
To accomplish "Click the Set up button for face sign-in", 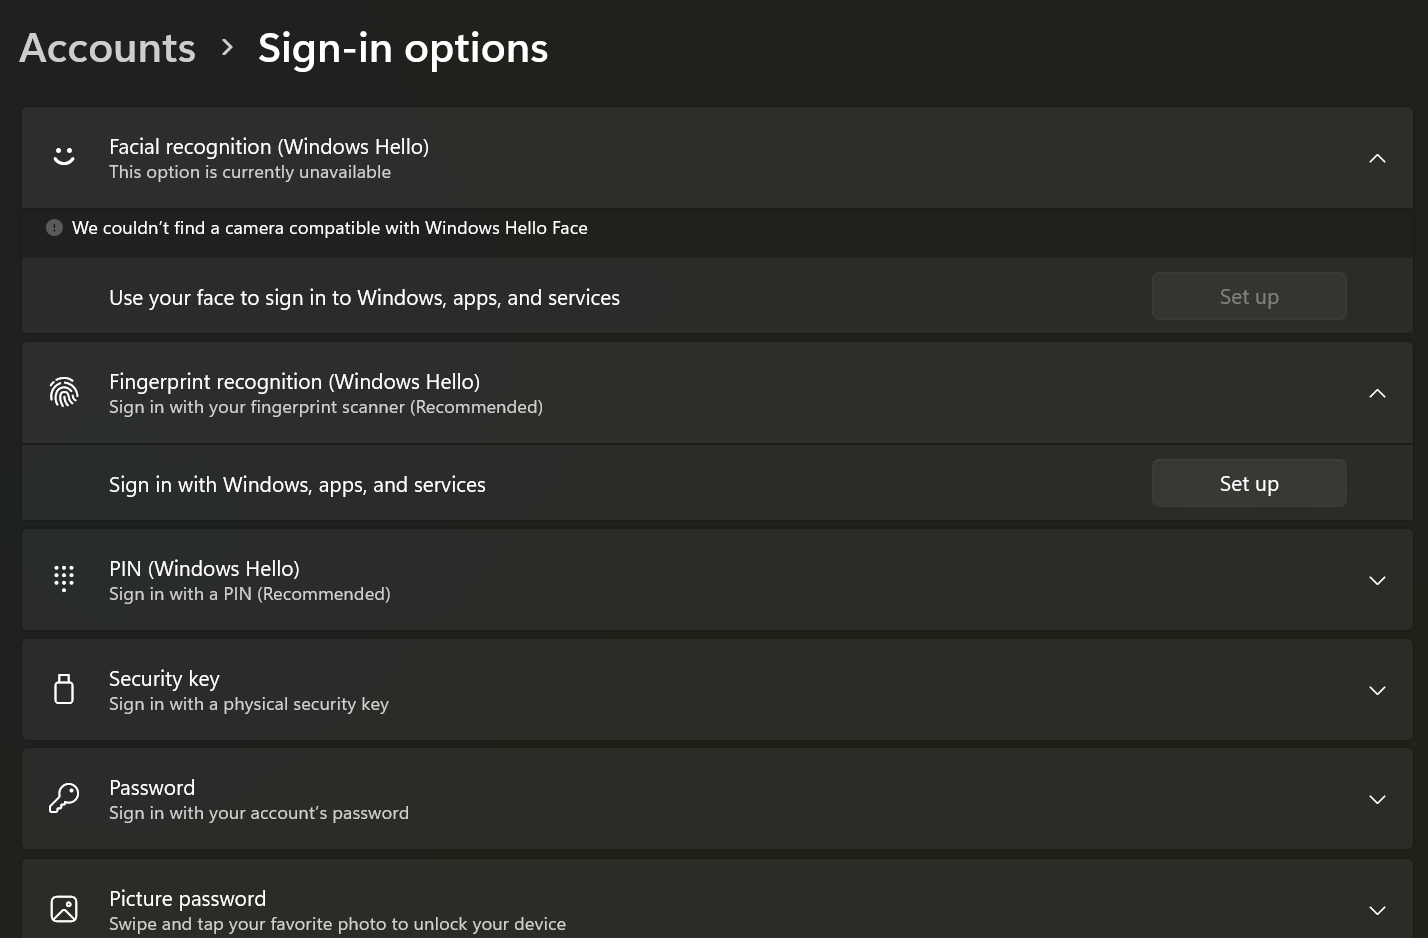I will 1249,297.
